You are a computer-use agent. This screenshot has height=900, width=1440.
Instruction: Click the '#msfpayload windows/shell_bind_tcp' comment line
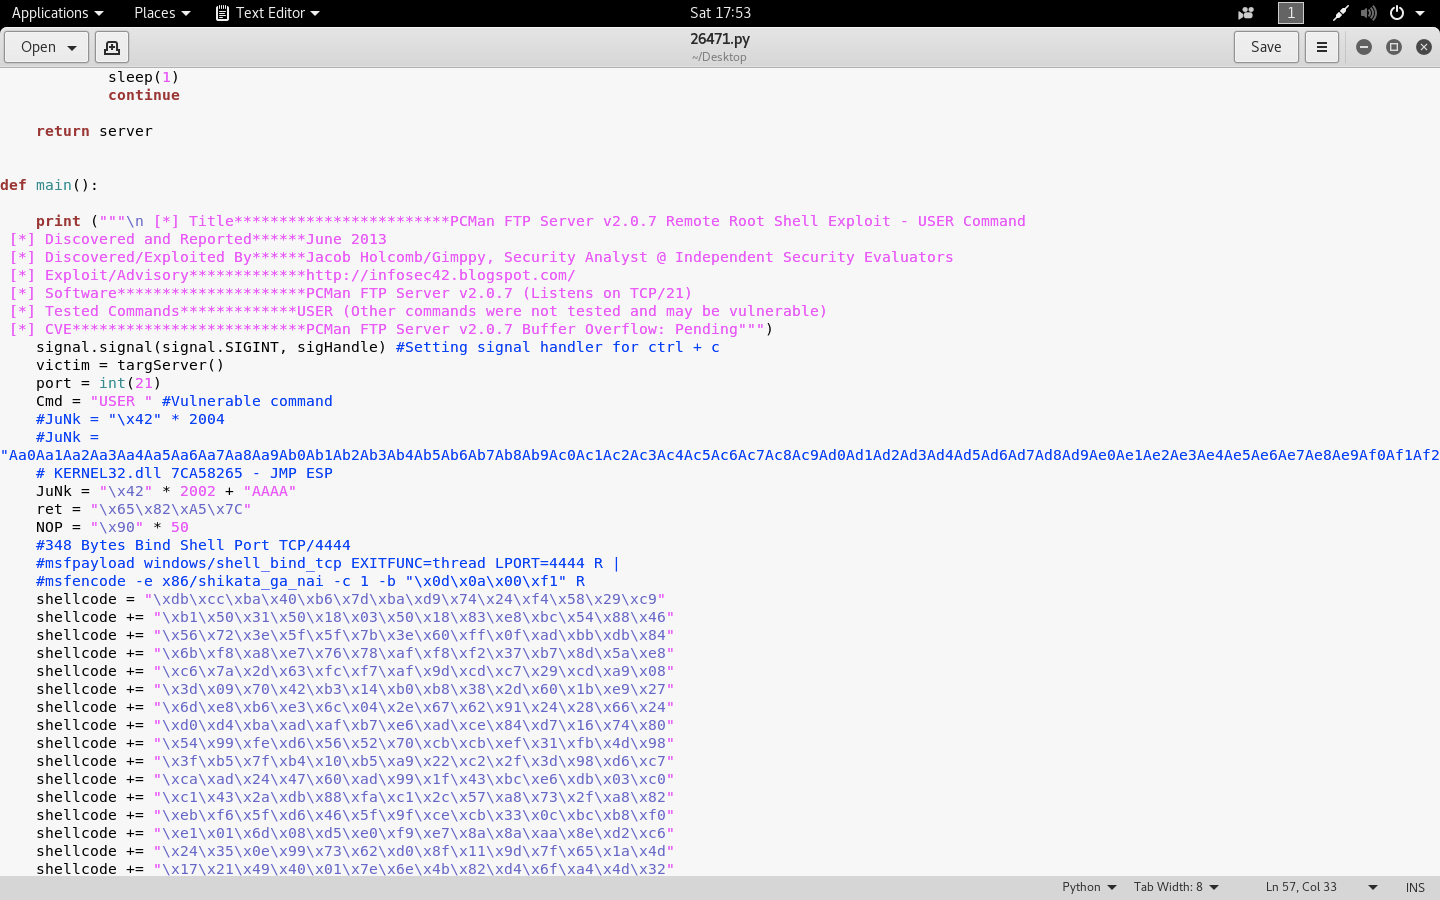(328, 563)
